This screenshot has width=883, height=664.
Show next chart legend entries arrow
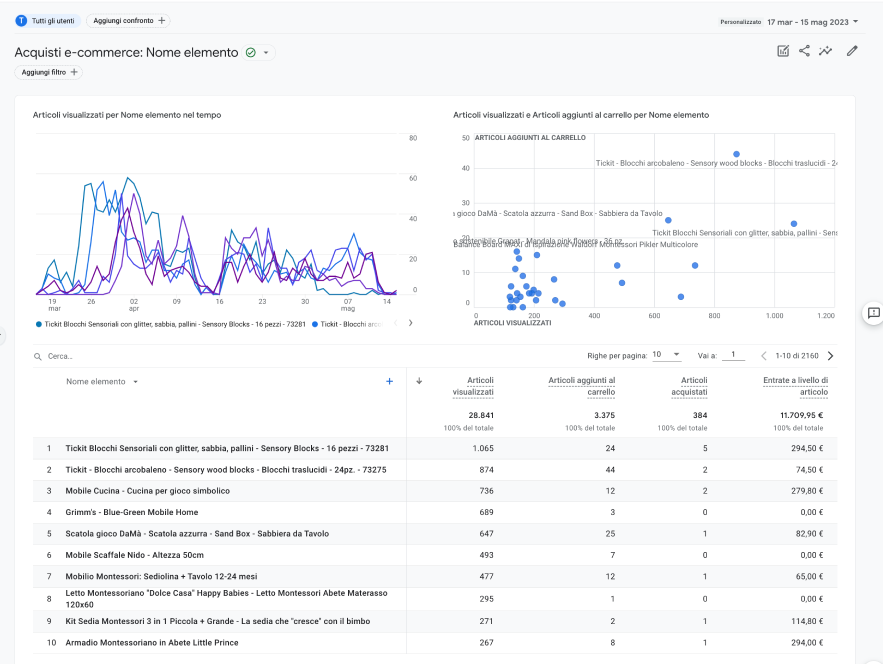[x=410, y=323]
